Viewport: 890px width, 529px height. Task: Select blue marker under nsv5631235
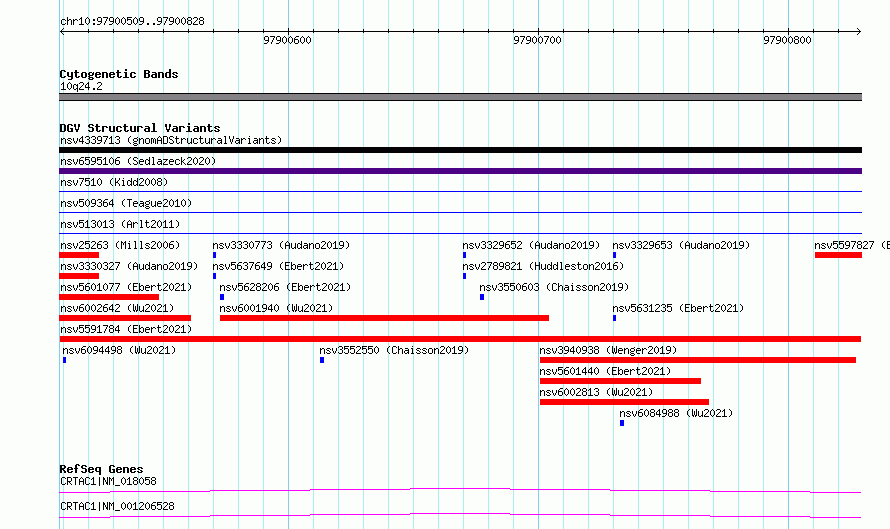pos(614,318)
